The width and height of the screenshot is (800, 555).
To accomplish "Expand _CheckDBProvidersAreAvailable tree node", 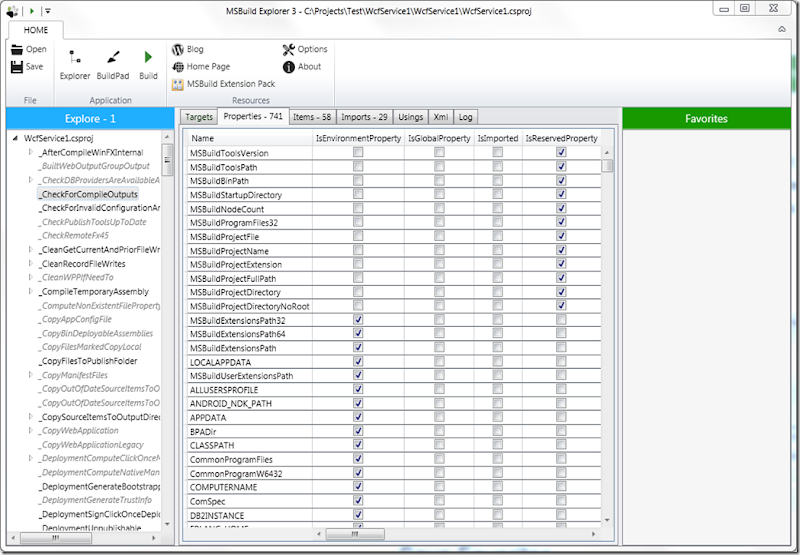I will [31, 180].
